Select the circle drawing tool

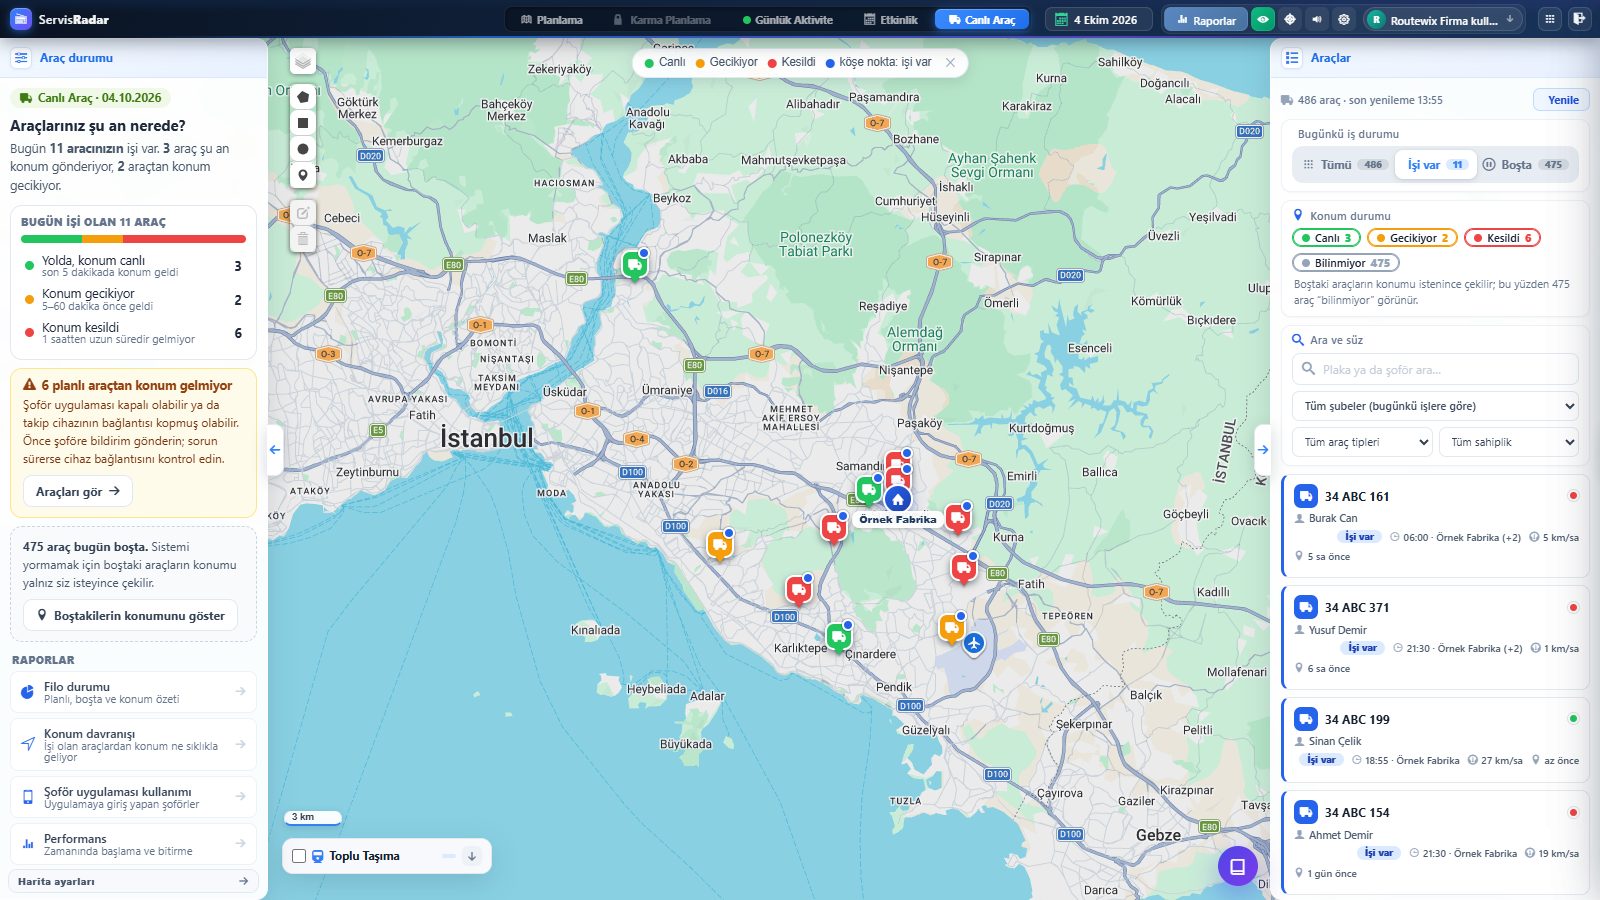coord(303,149)
